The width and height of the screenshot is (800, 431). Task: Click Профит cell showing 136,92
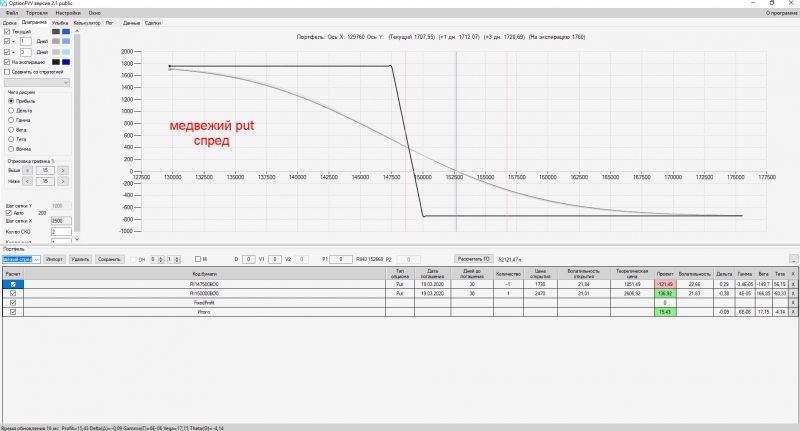[665, 293]
